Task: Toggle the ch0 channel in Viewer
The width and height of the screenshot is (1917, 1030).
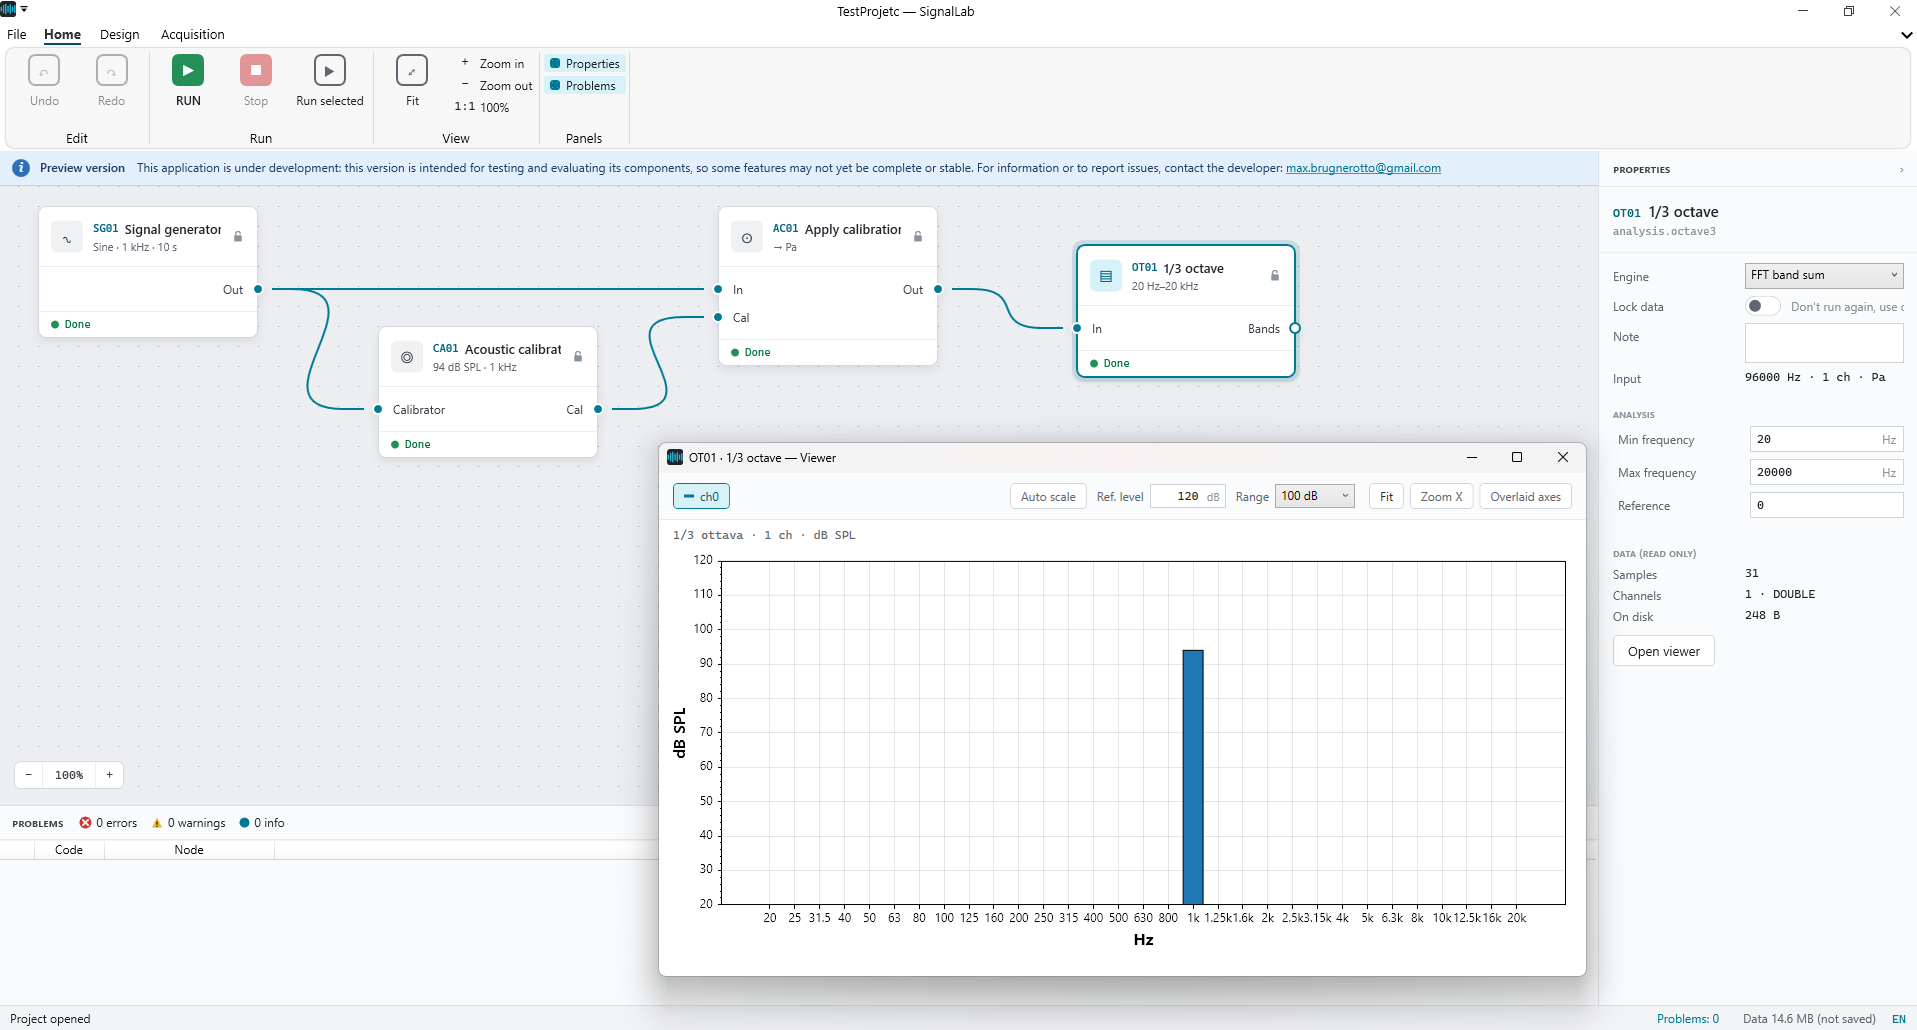Action: click(x=701, y=497)
